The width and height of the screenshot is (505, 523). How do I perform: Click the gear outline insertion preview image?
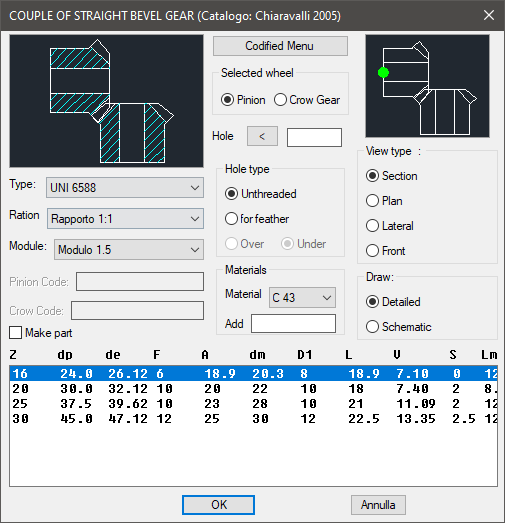coord(427,86)
